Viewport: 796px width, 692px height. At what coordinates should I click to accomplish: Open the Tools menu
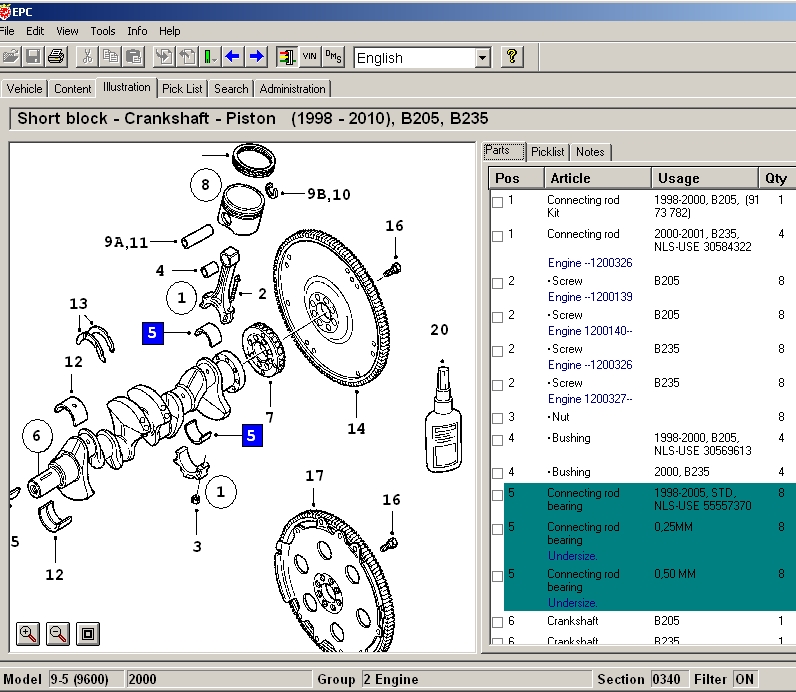tap(102, 31)
